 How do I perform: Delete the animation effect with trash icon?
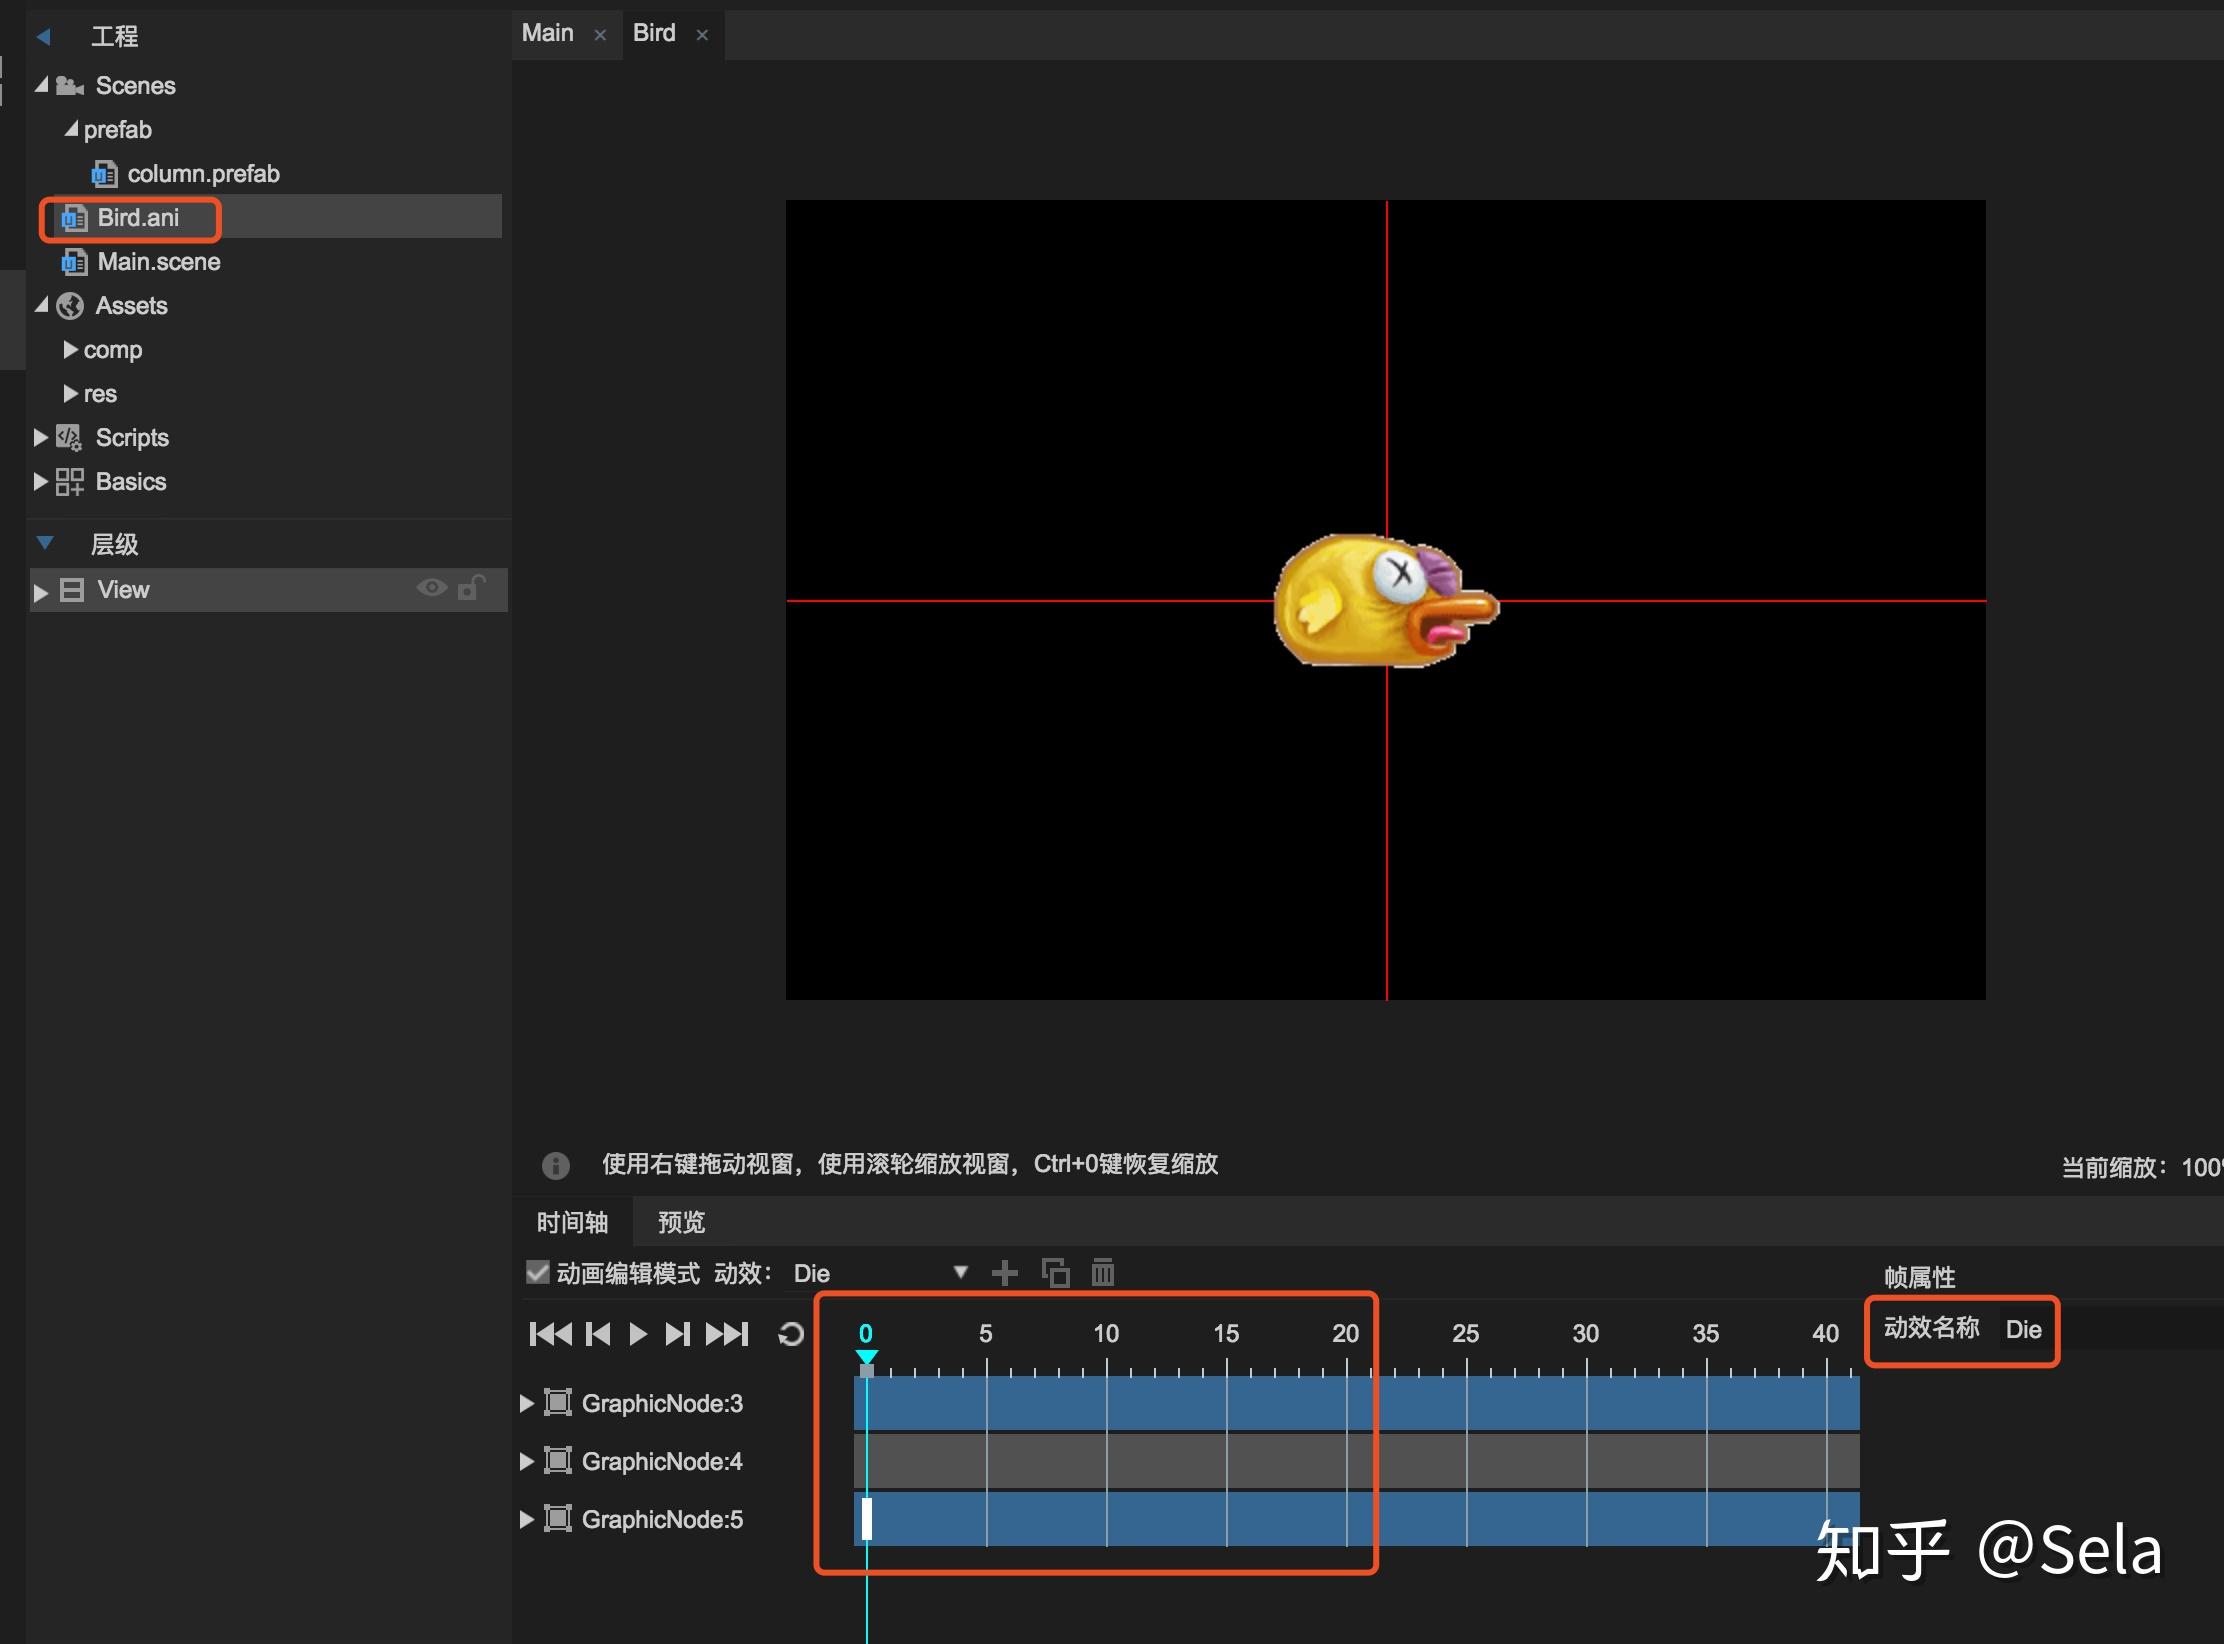pos(1102,1273)
